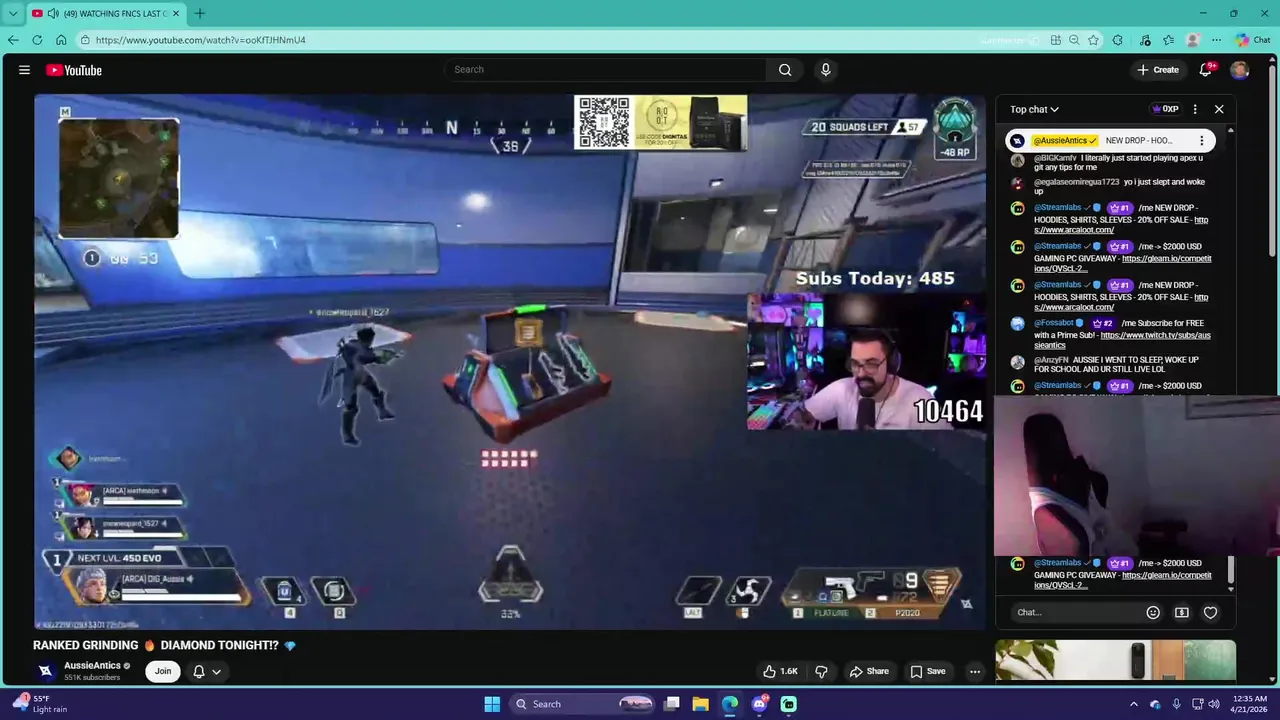
Task: Open the emoji picker in chat
Action: (1153, 612)
